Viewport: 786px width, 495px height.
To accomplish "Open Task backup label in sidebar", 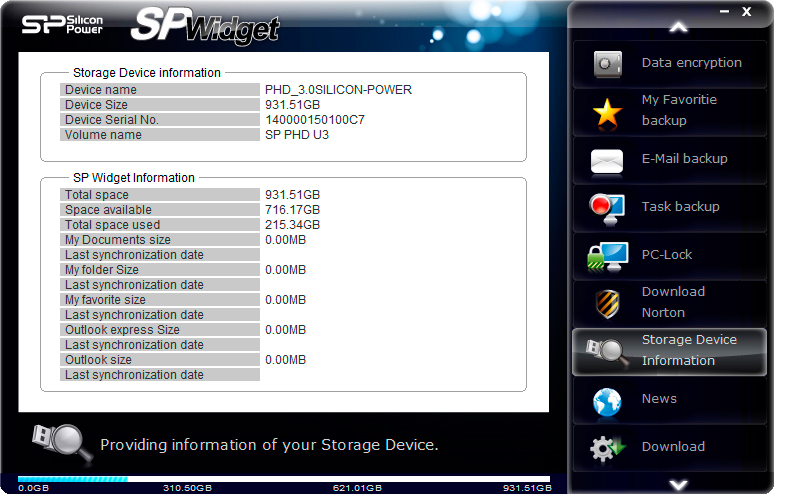I will tap(680, 207).
